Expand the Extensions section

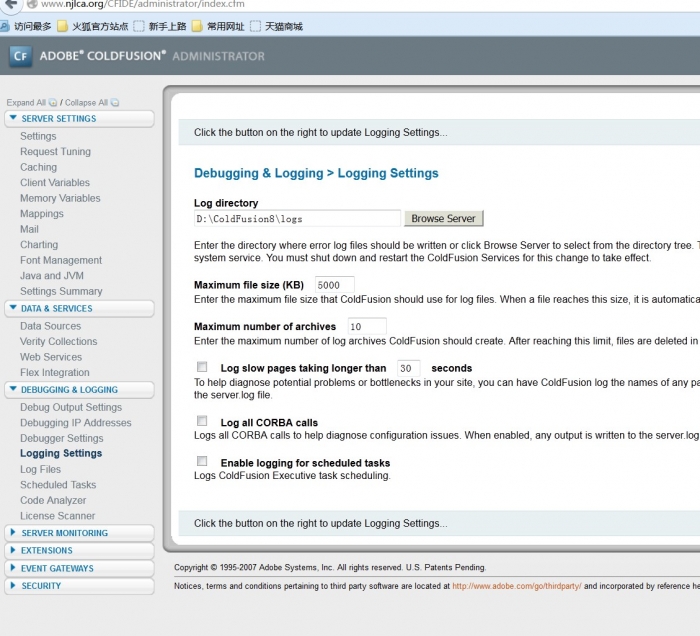tap(79, 550)
